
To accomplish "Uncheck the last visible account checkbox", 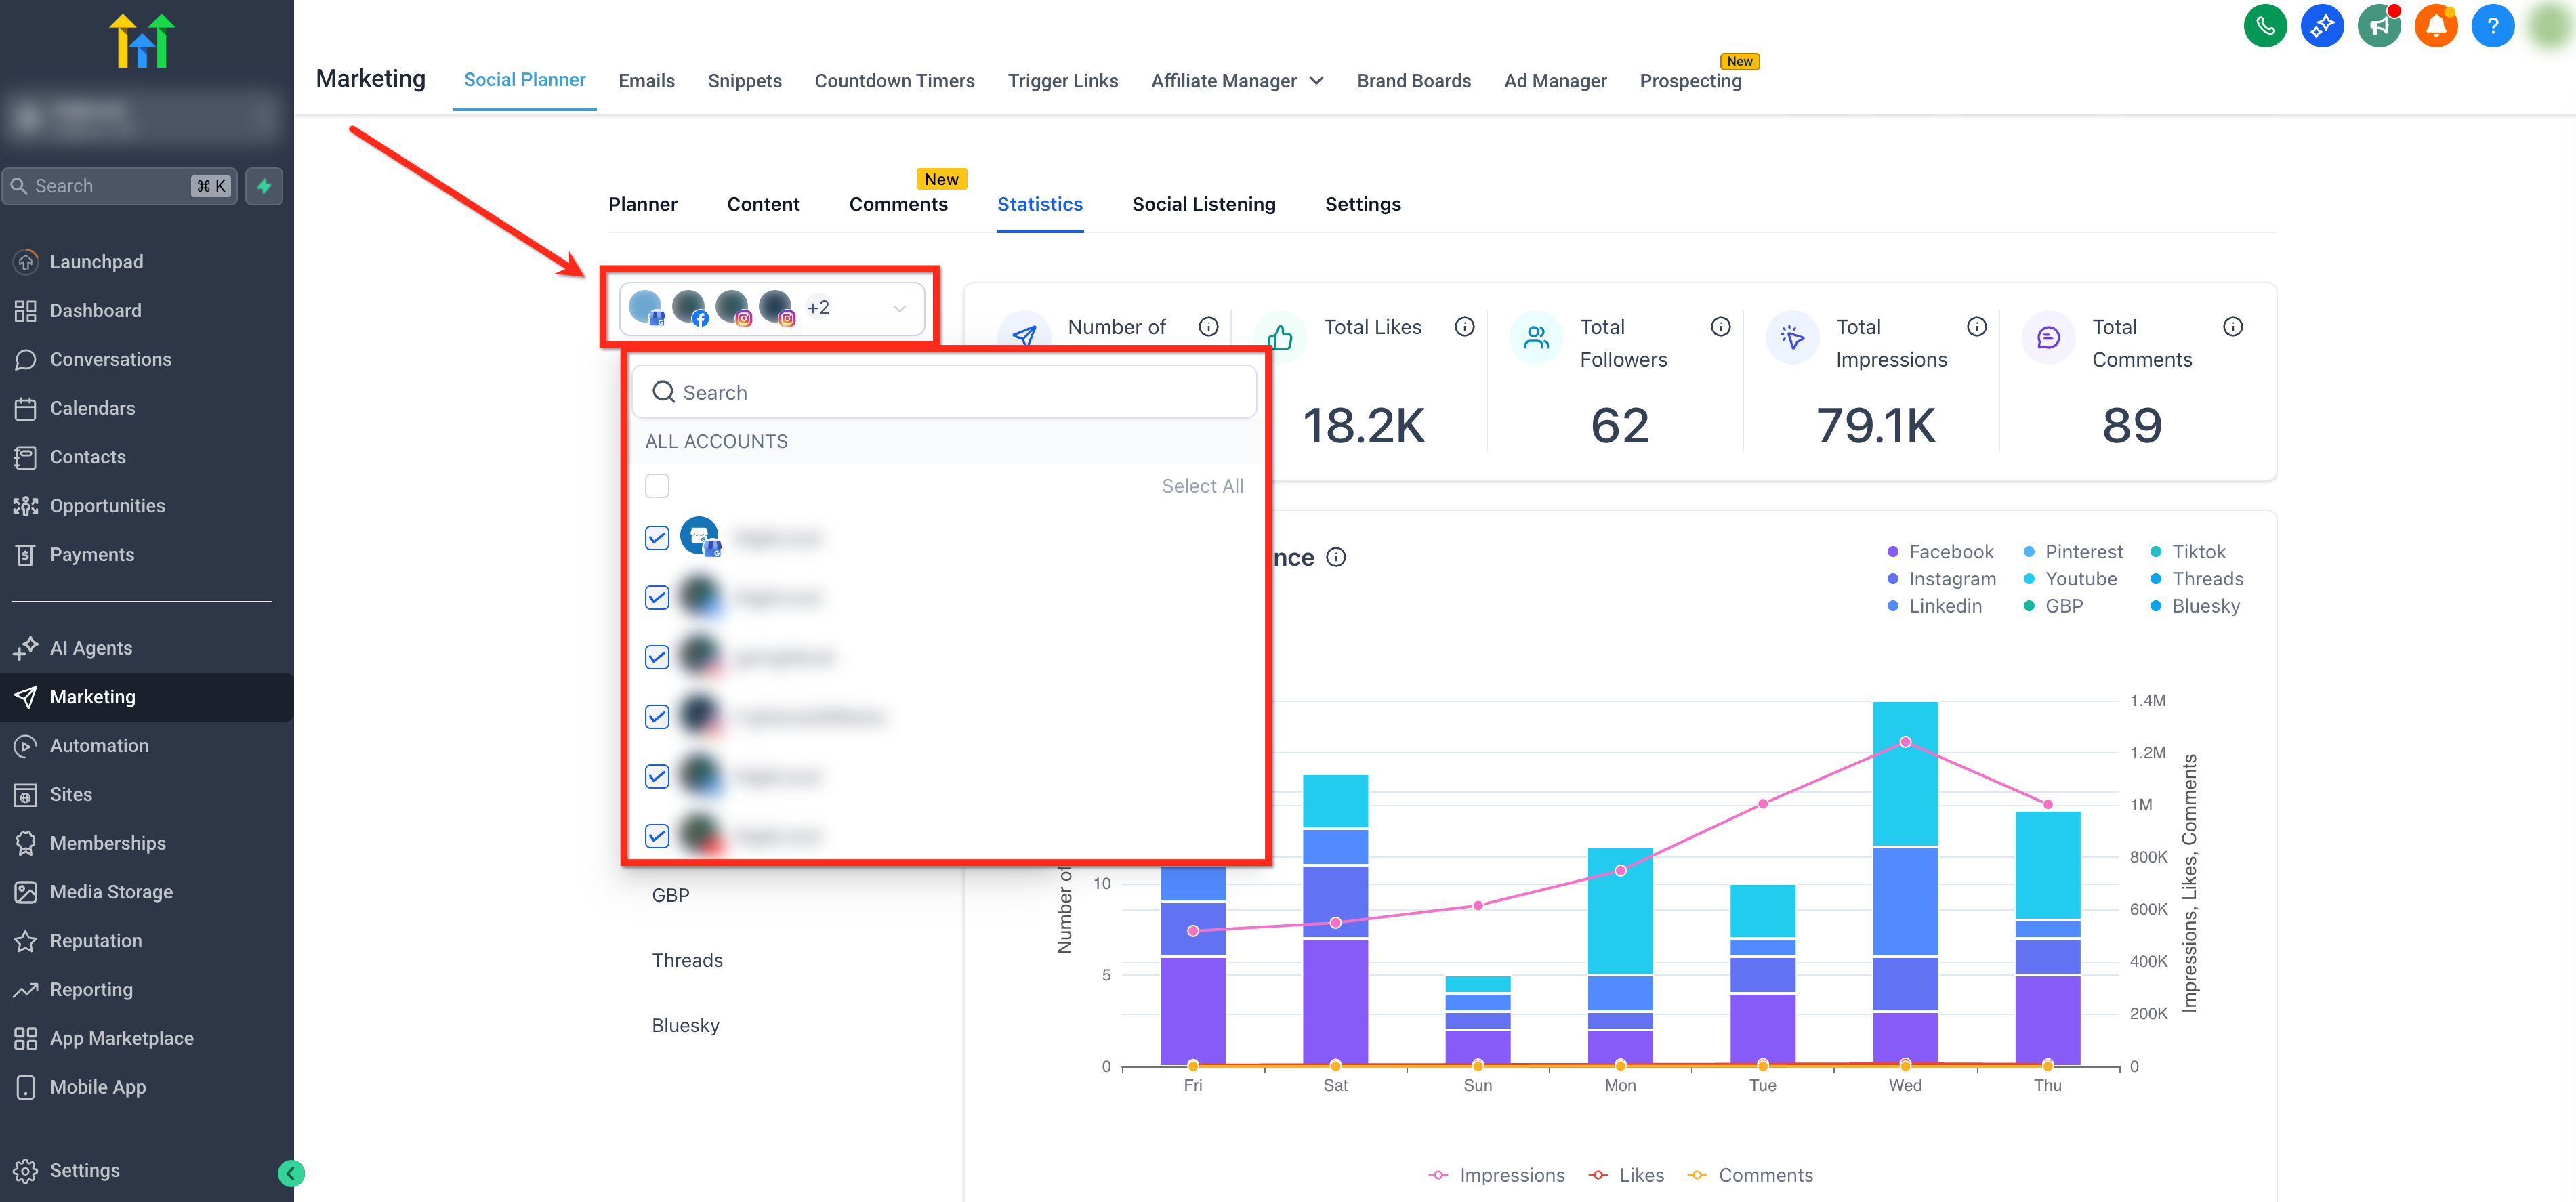I will [x=657, y=836].
